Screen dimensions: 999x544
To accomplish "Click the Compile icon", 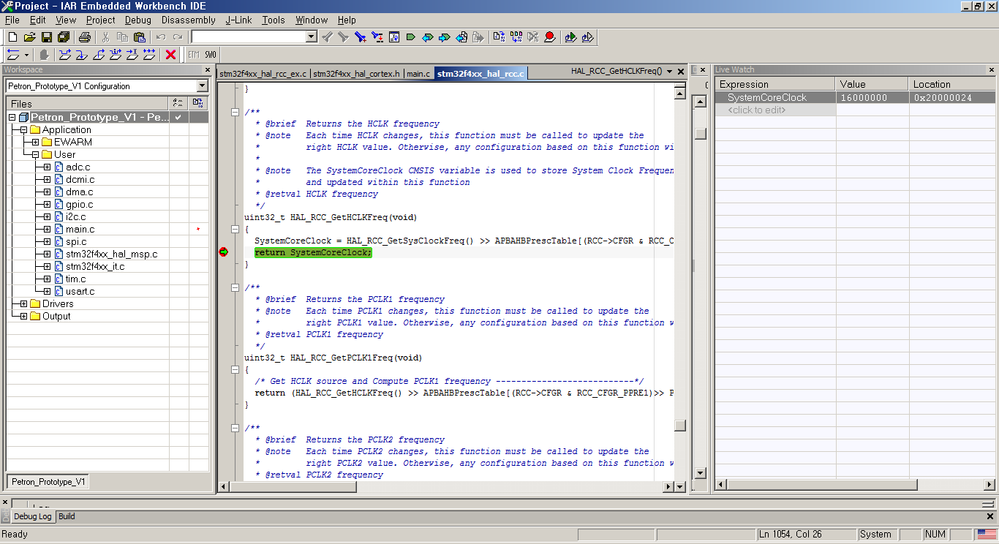I will coord(499,37).
